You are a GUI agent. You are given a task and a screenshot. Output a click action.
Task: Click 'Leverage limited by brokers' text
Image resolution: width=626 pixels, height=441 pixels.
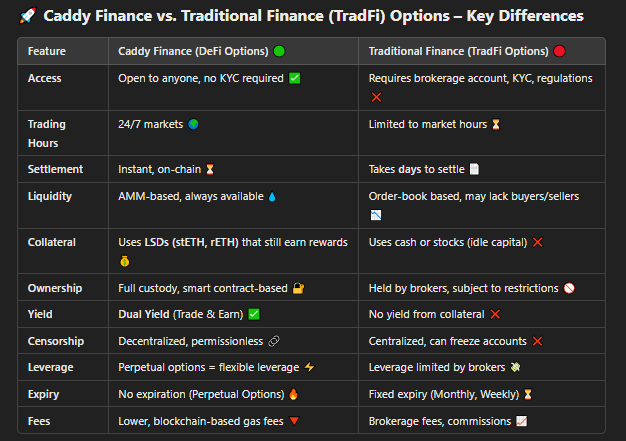[x=437, y=367]
